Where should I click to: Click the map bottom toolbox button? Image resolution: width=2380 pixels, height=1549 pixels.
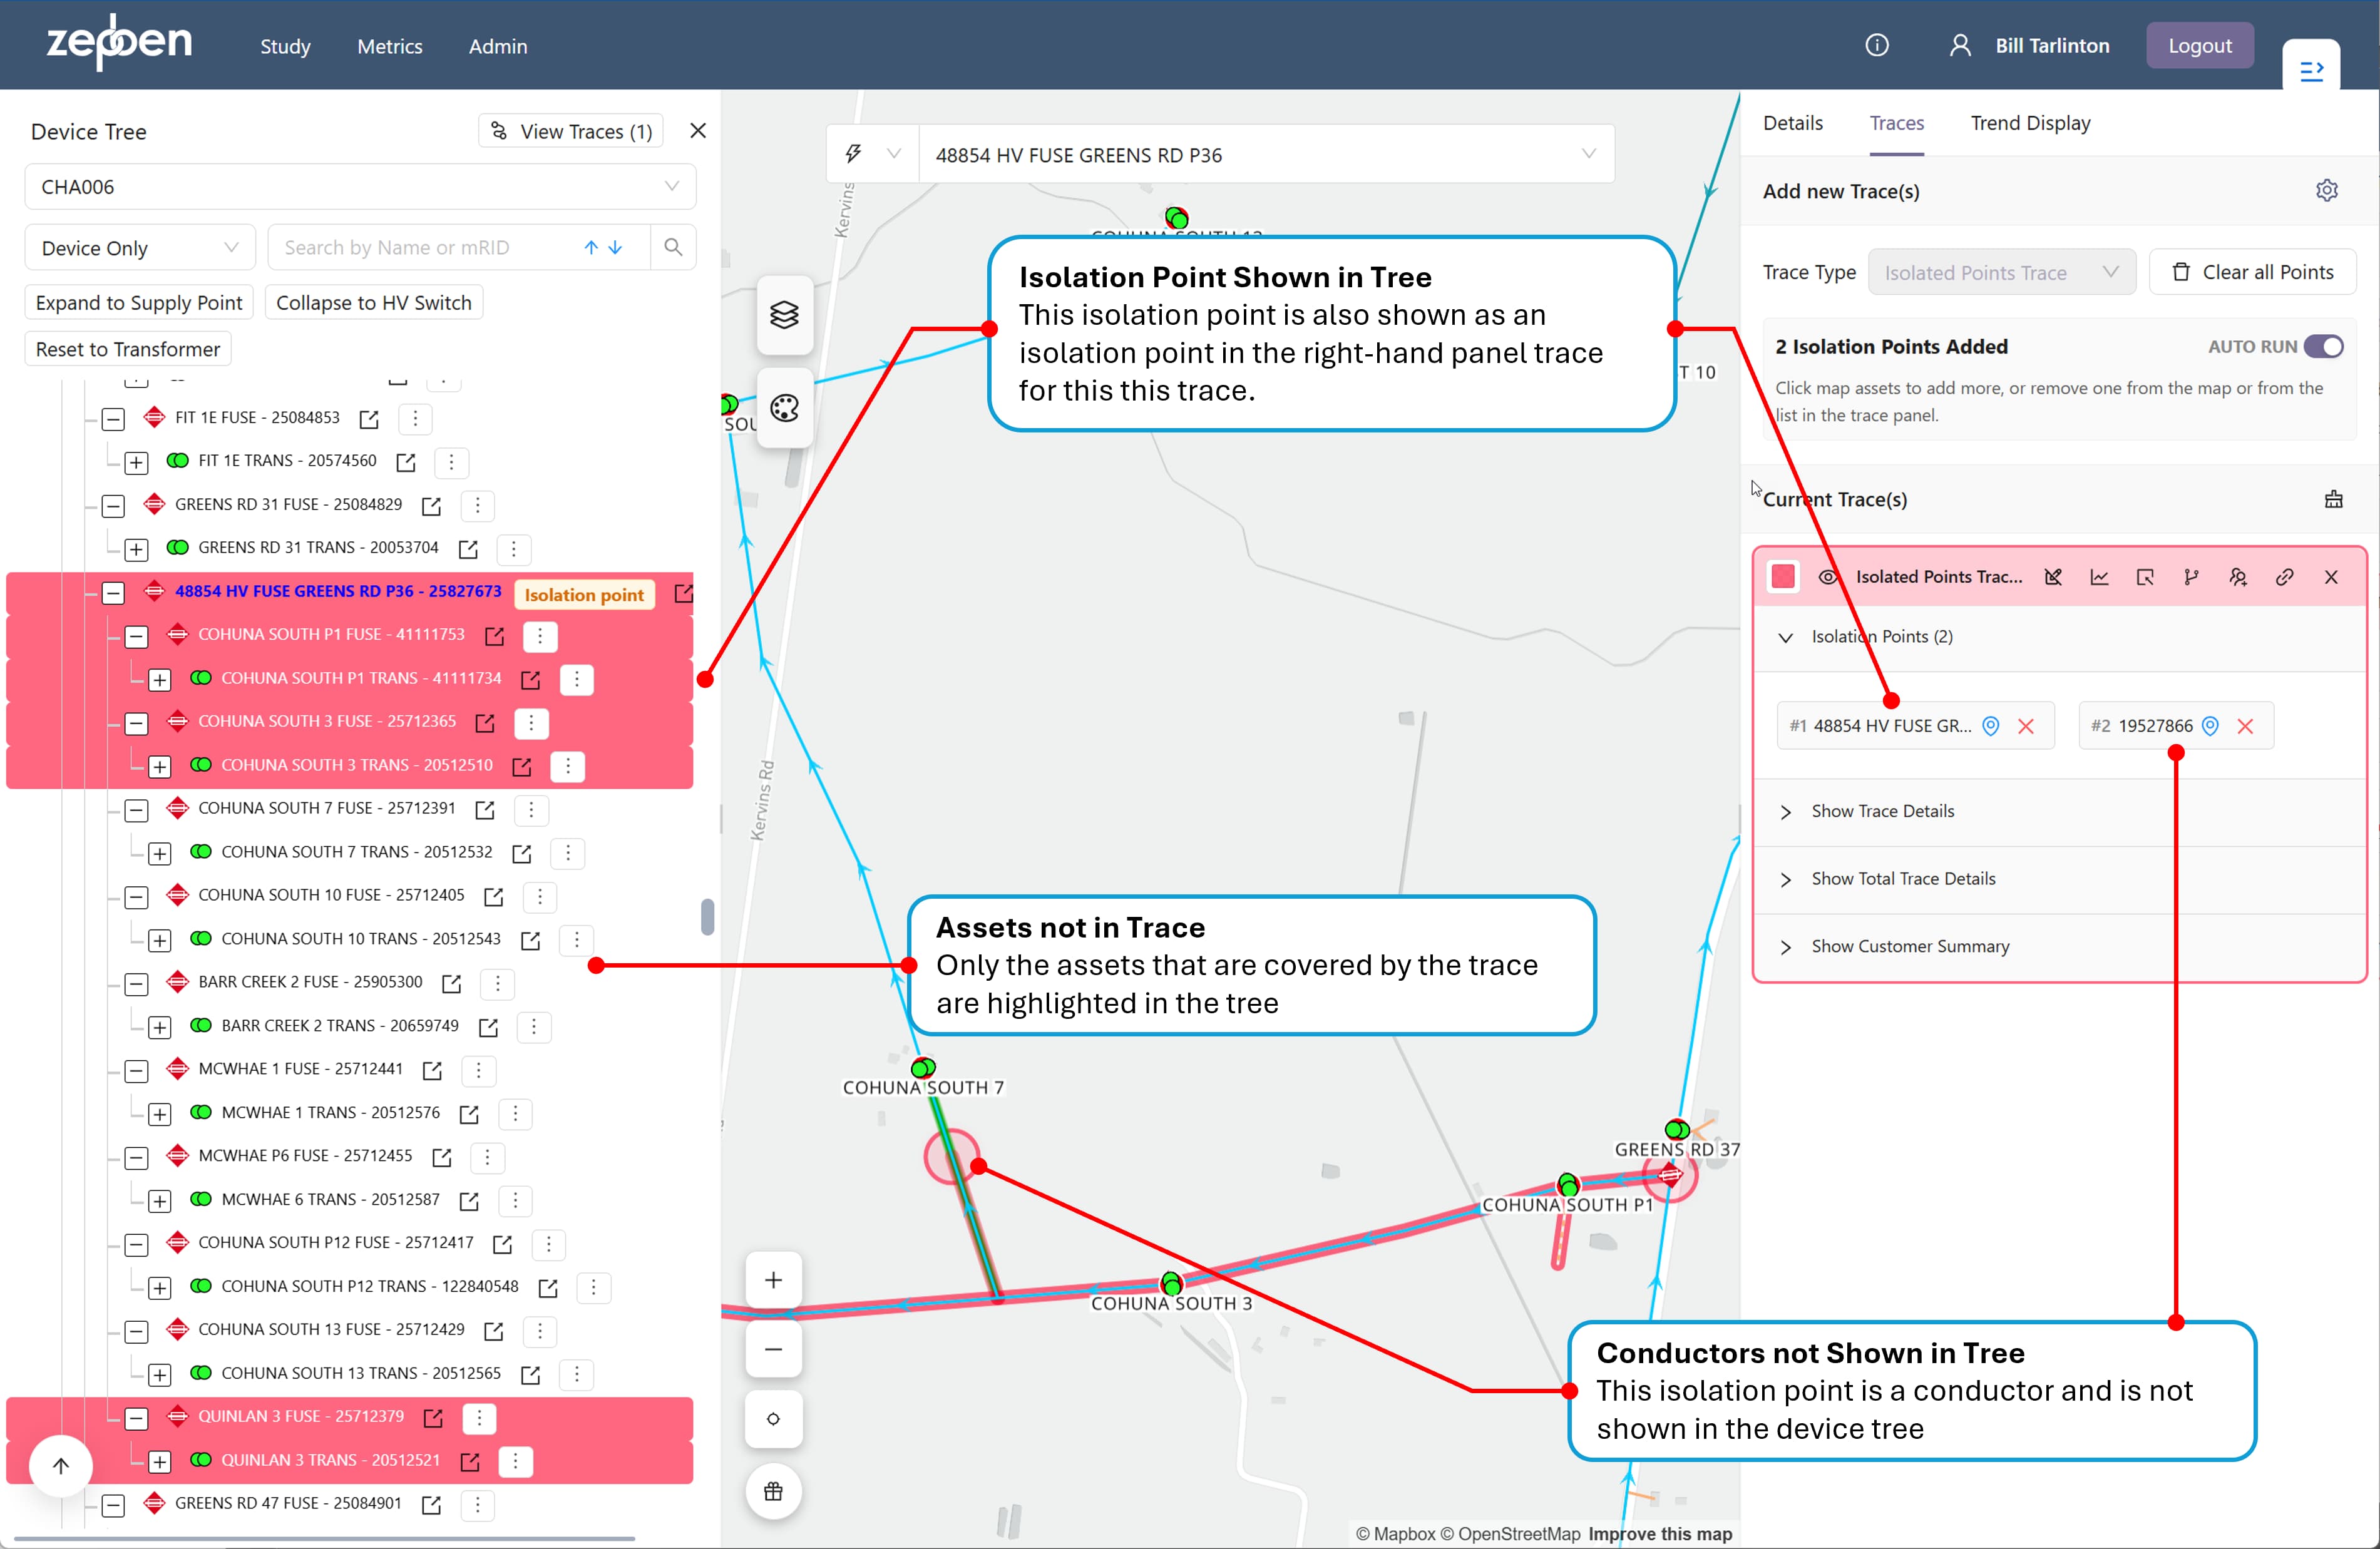coord(773,1491)
